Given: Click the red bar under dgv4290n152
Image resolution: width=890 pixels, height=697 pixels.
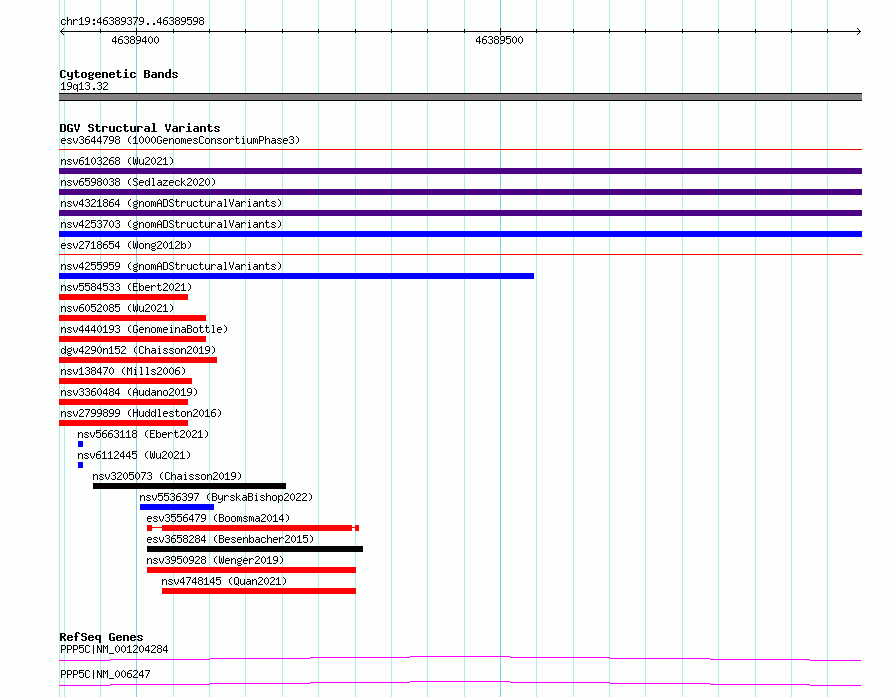Looking at the screenshot, I should pos(138,360).
